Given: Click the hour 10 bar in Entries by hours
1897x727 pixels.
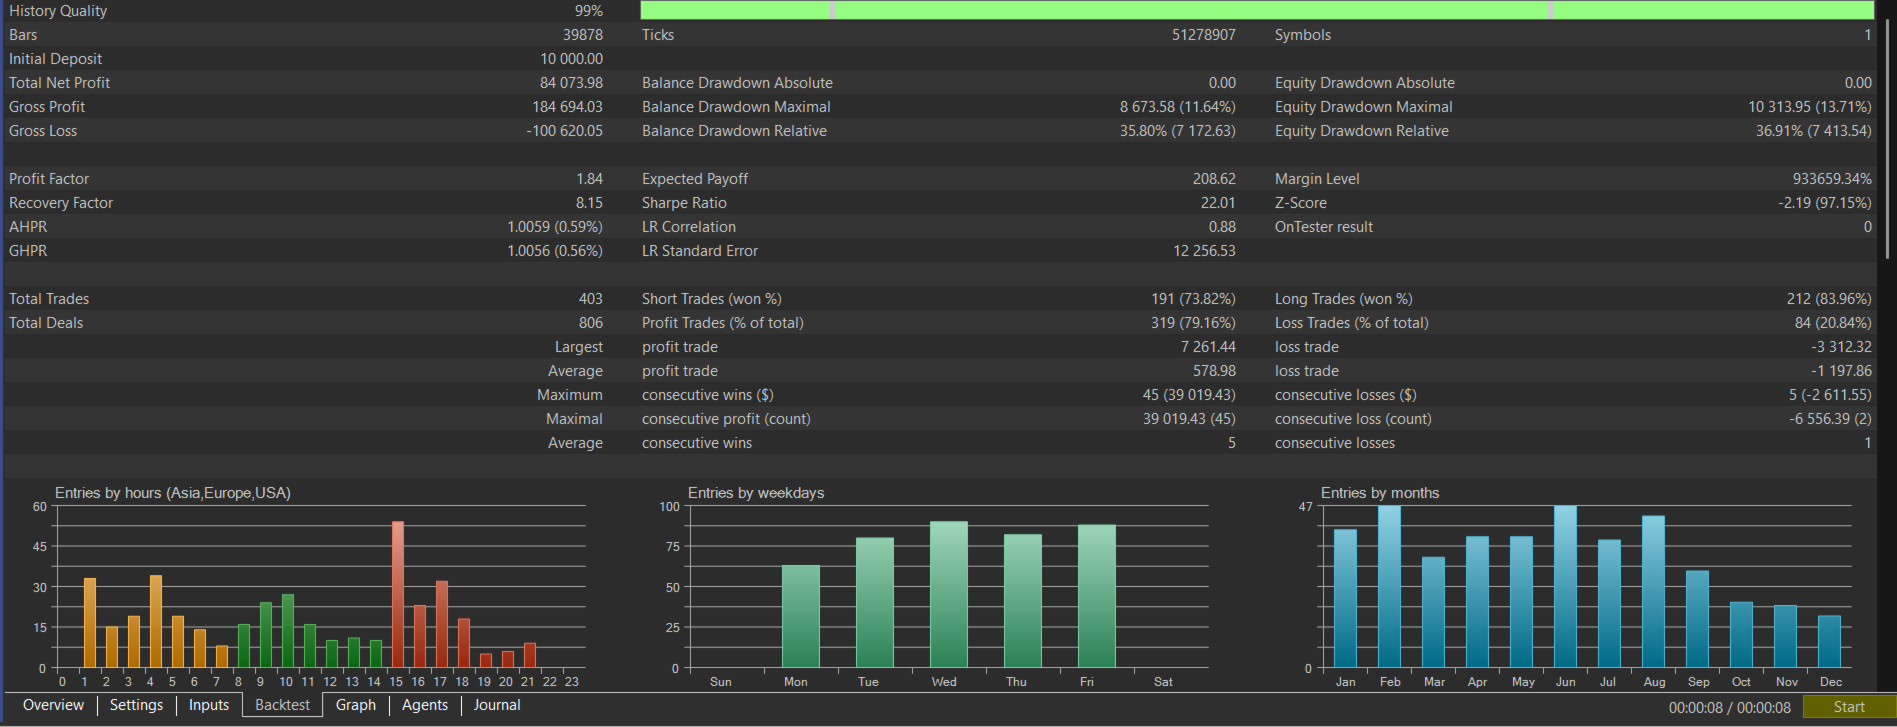Looking at the screenshot, I should coord(288,631).
